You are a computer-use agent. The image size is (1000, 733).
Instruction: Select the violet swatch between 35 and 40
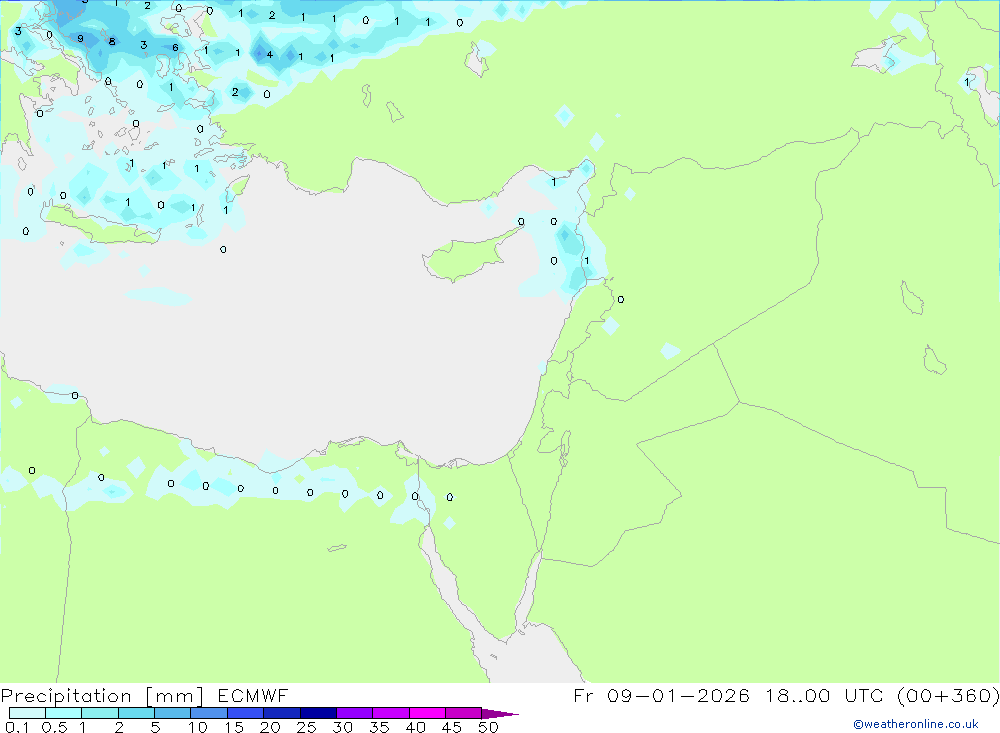coord(391,713)
